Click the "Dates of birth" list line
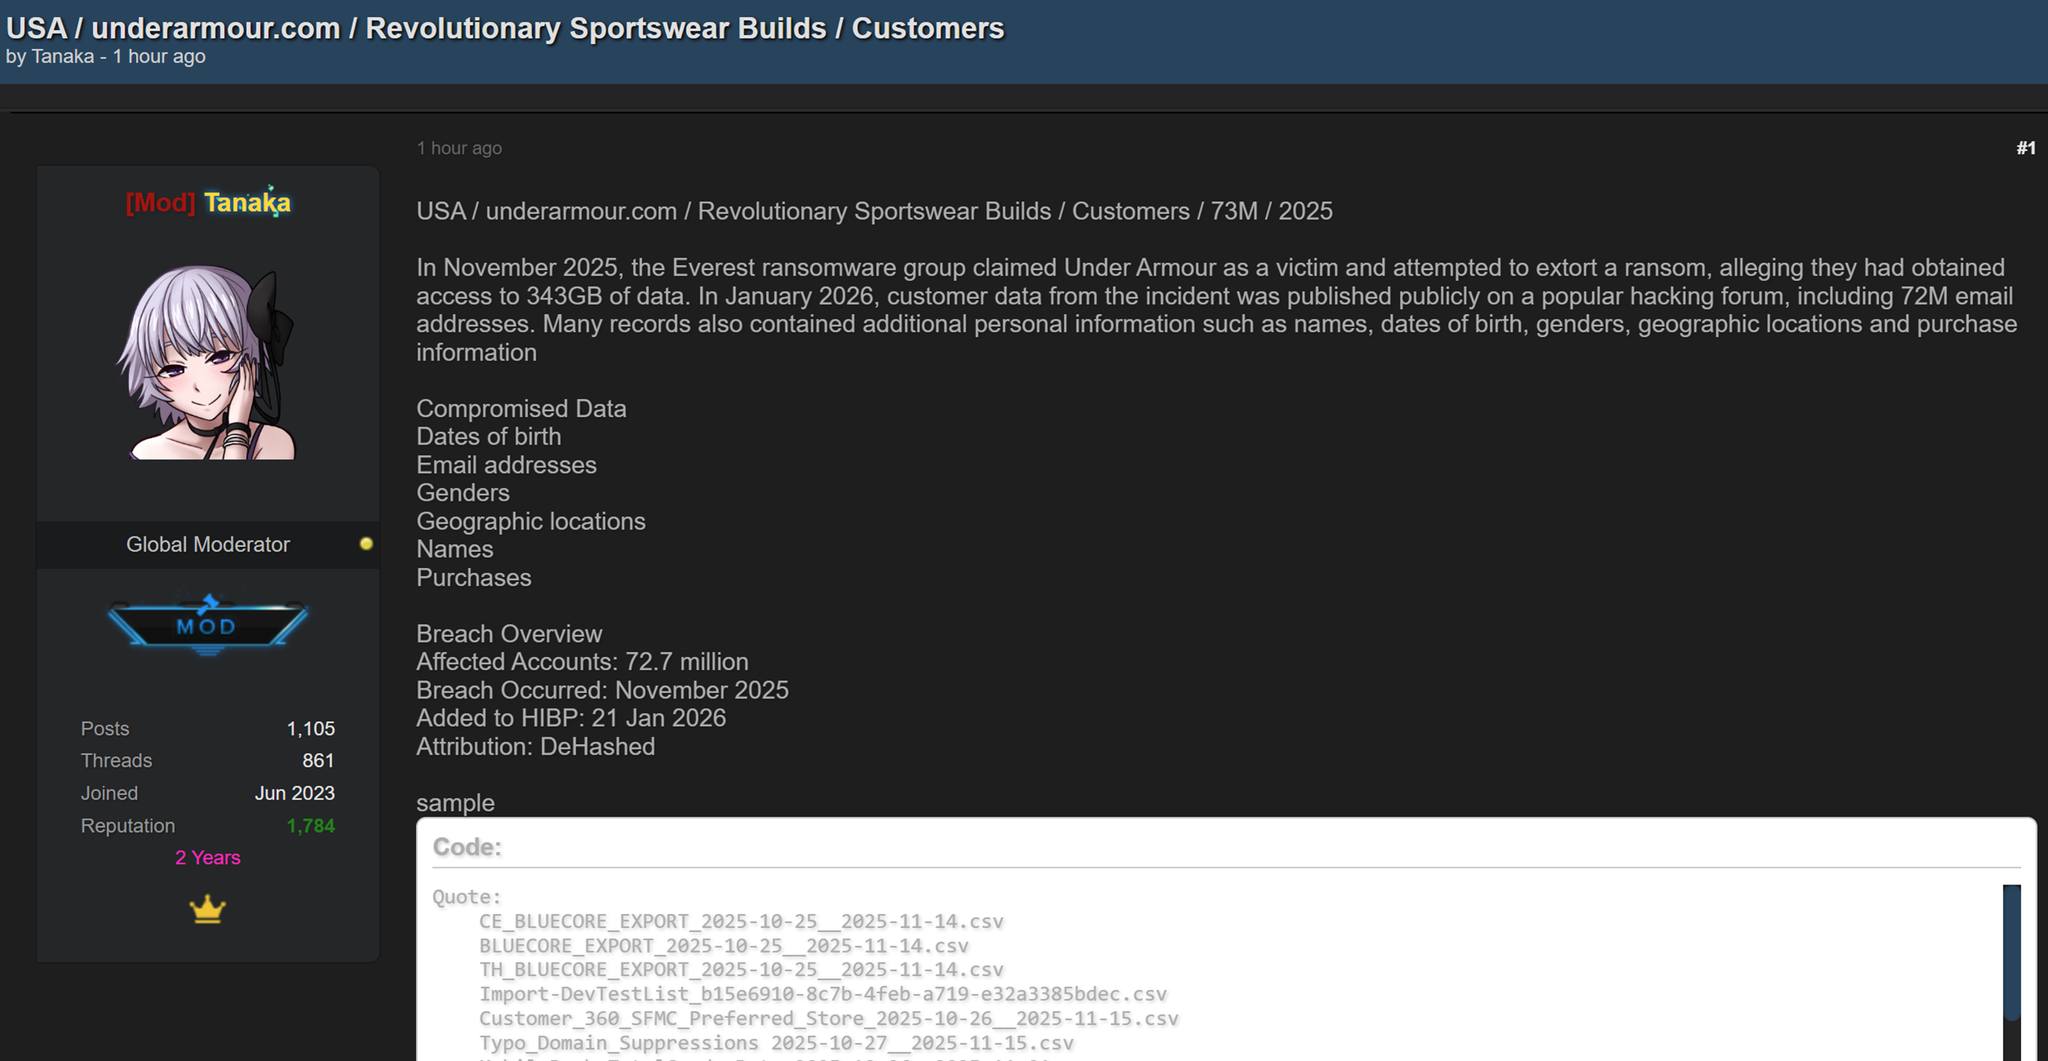2048x1061 pixels. click(489, 437)
